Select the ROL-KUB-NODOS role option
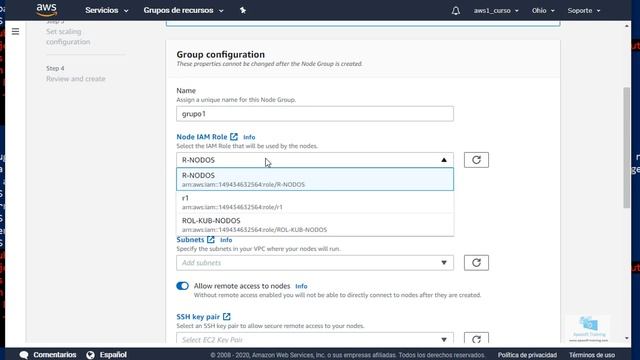Viewport: 640px width, 360px height. pos(315,224)
